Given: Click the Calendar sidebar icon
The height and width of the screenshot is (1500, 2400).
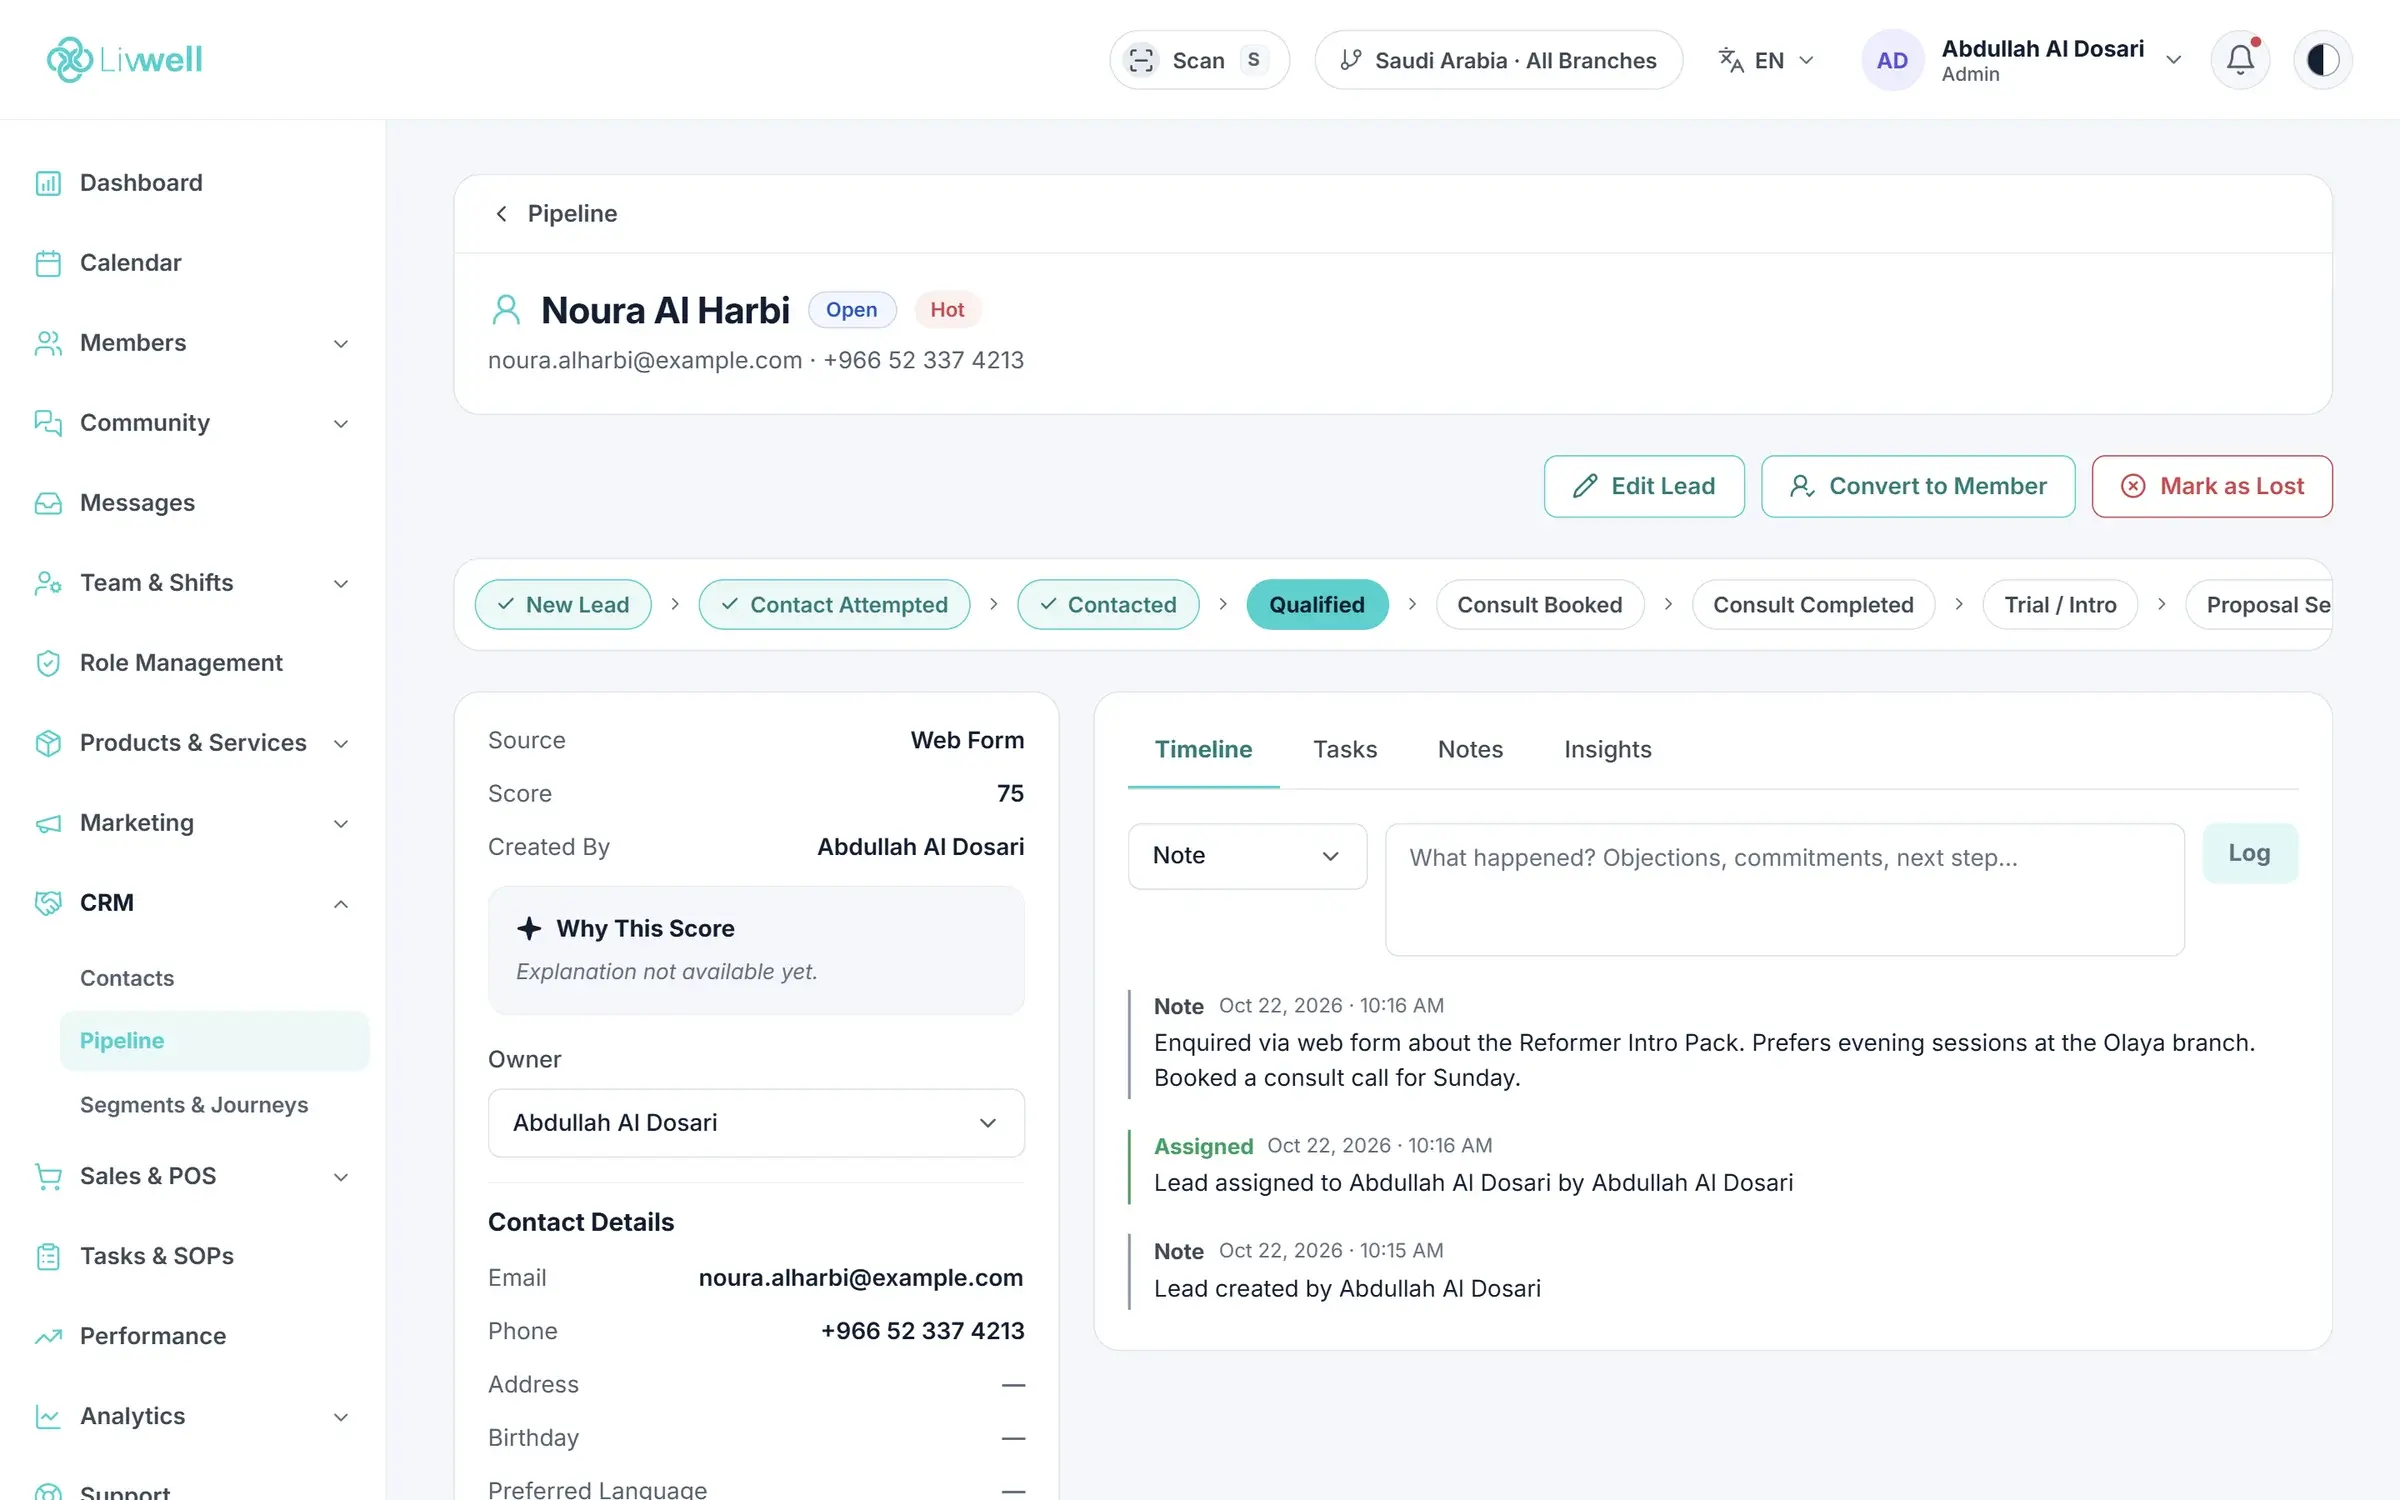Looking at the screenshot, I should click(48, 263).
